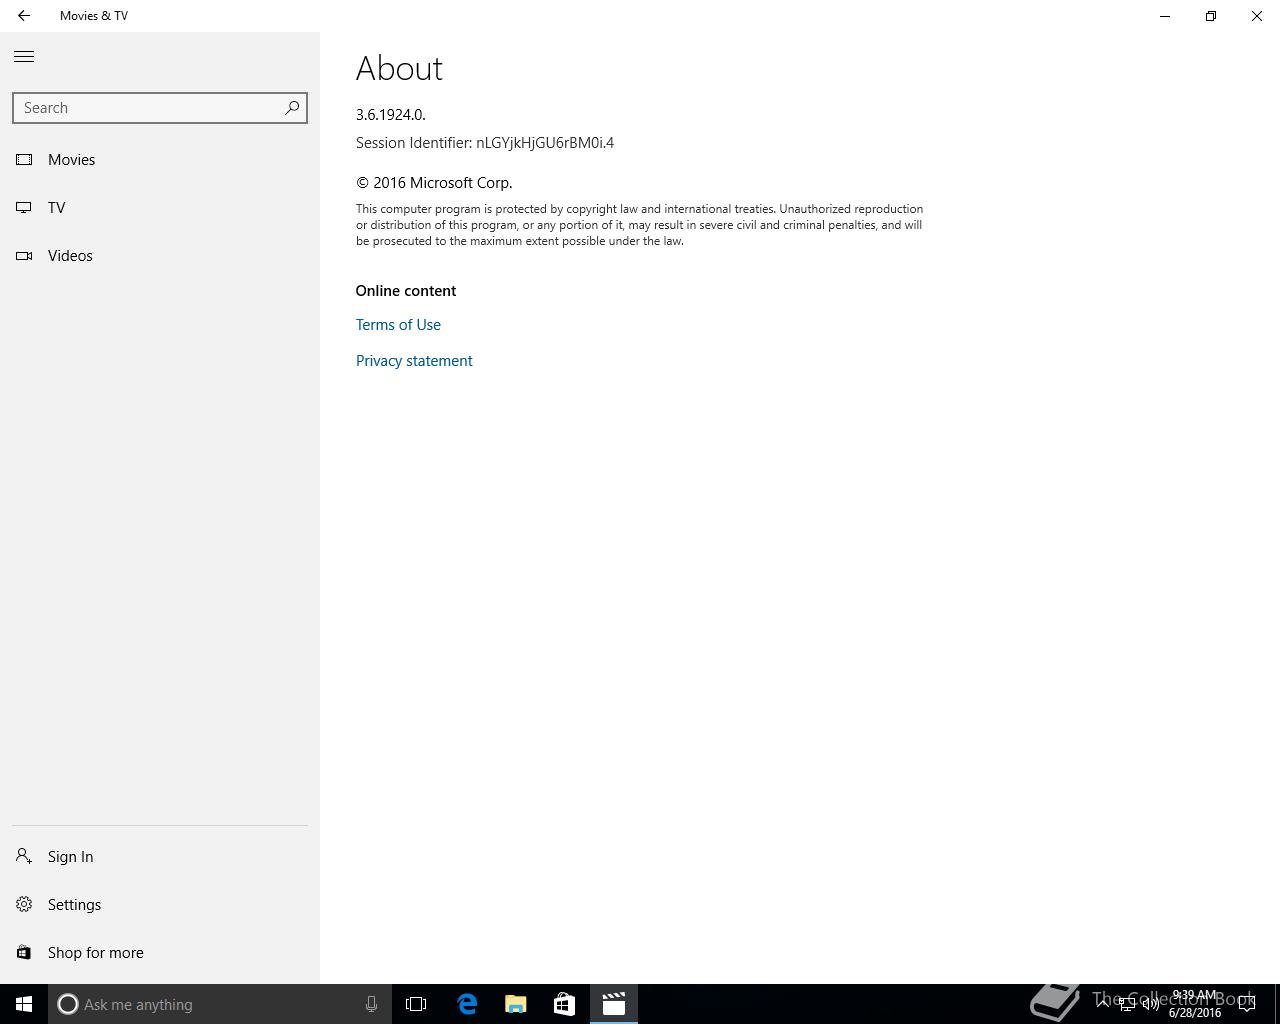Click the Shop for more bag icon
The height and width of the screenshot is (1024, 1280).
pos(24,952)
